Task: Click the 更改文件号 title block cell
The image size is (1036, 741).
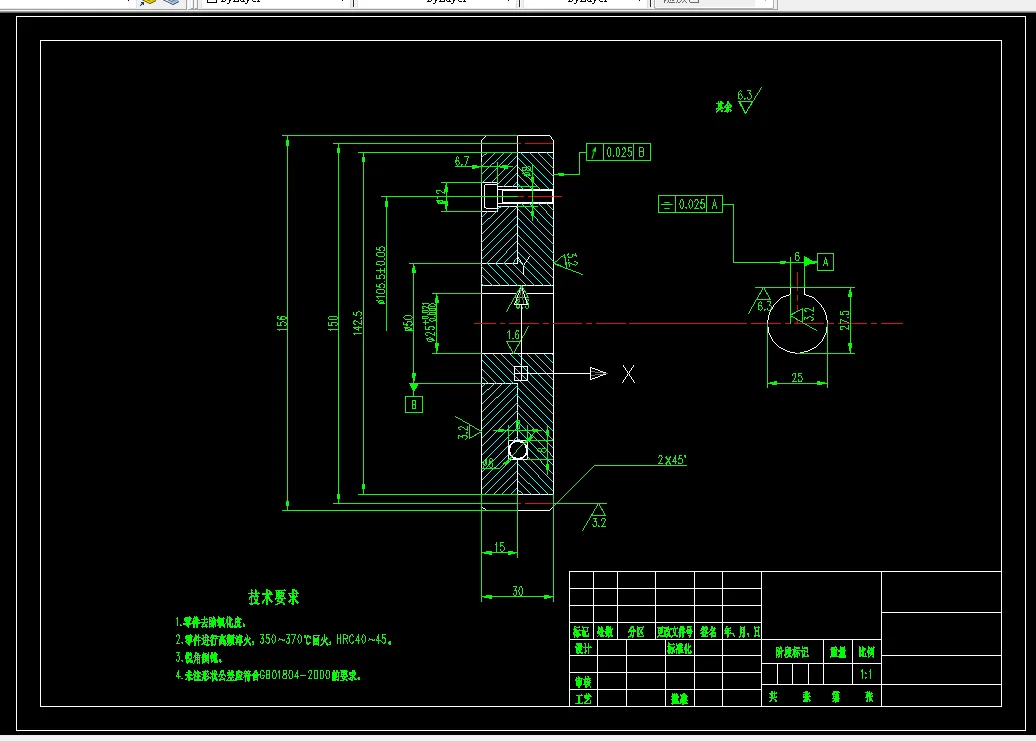Action: (x=675, y=631)
